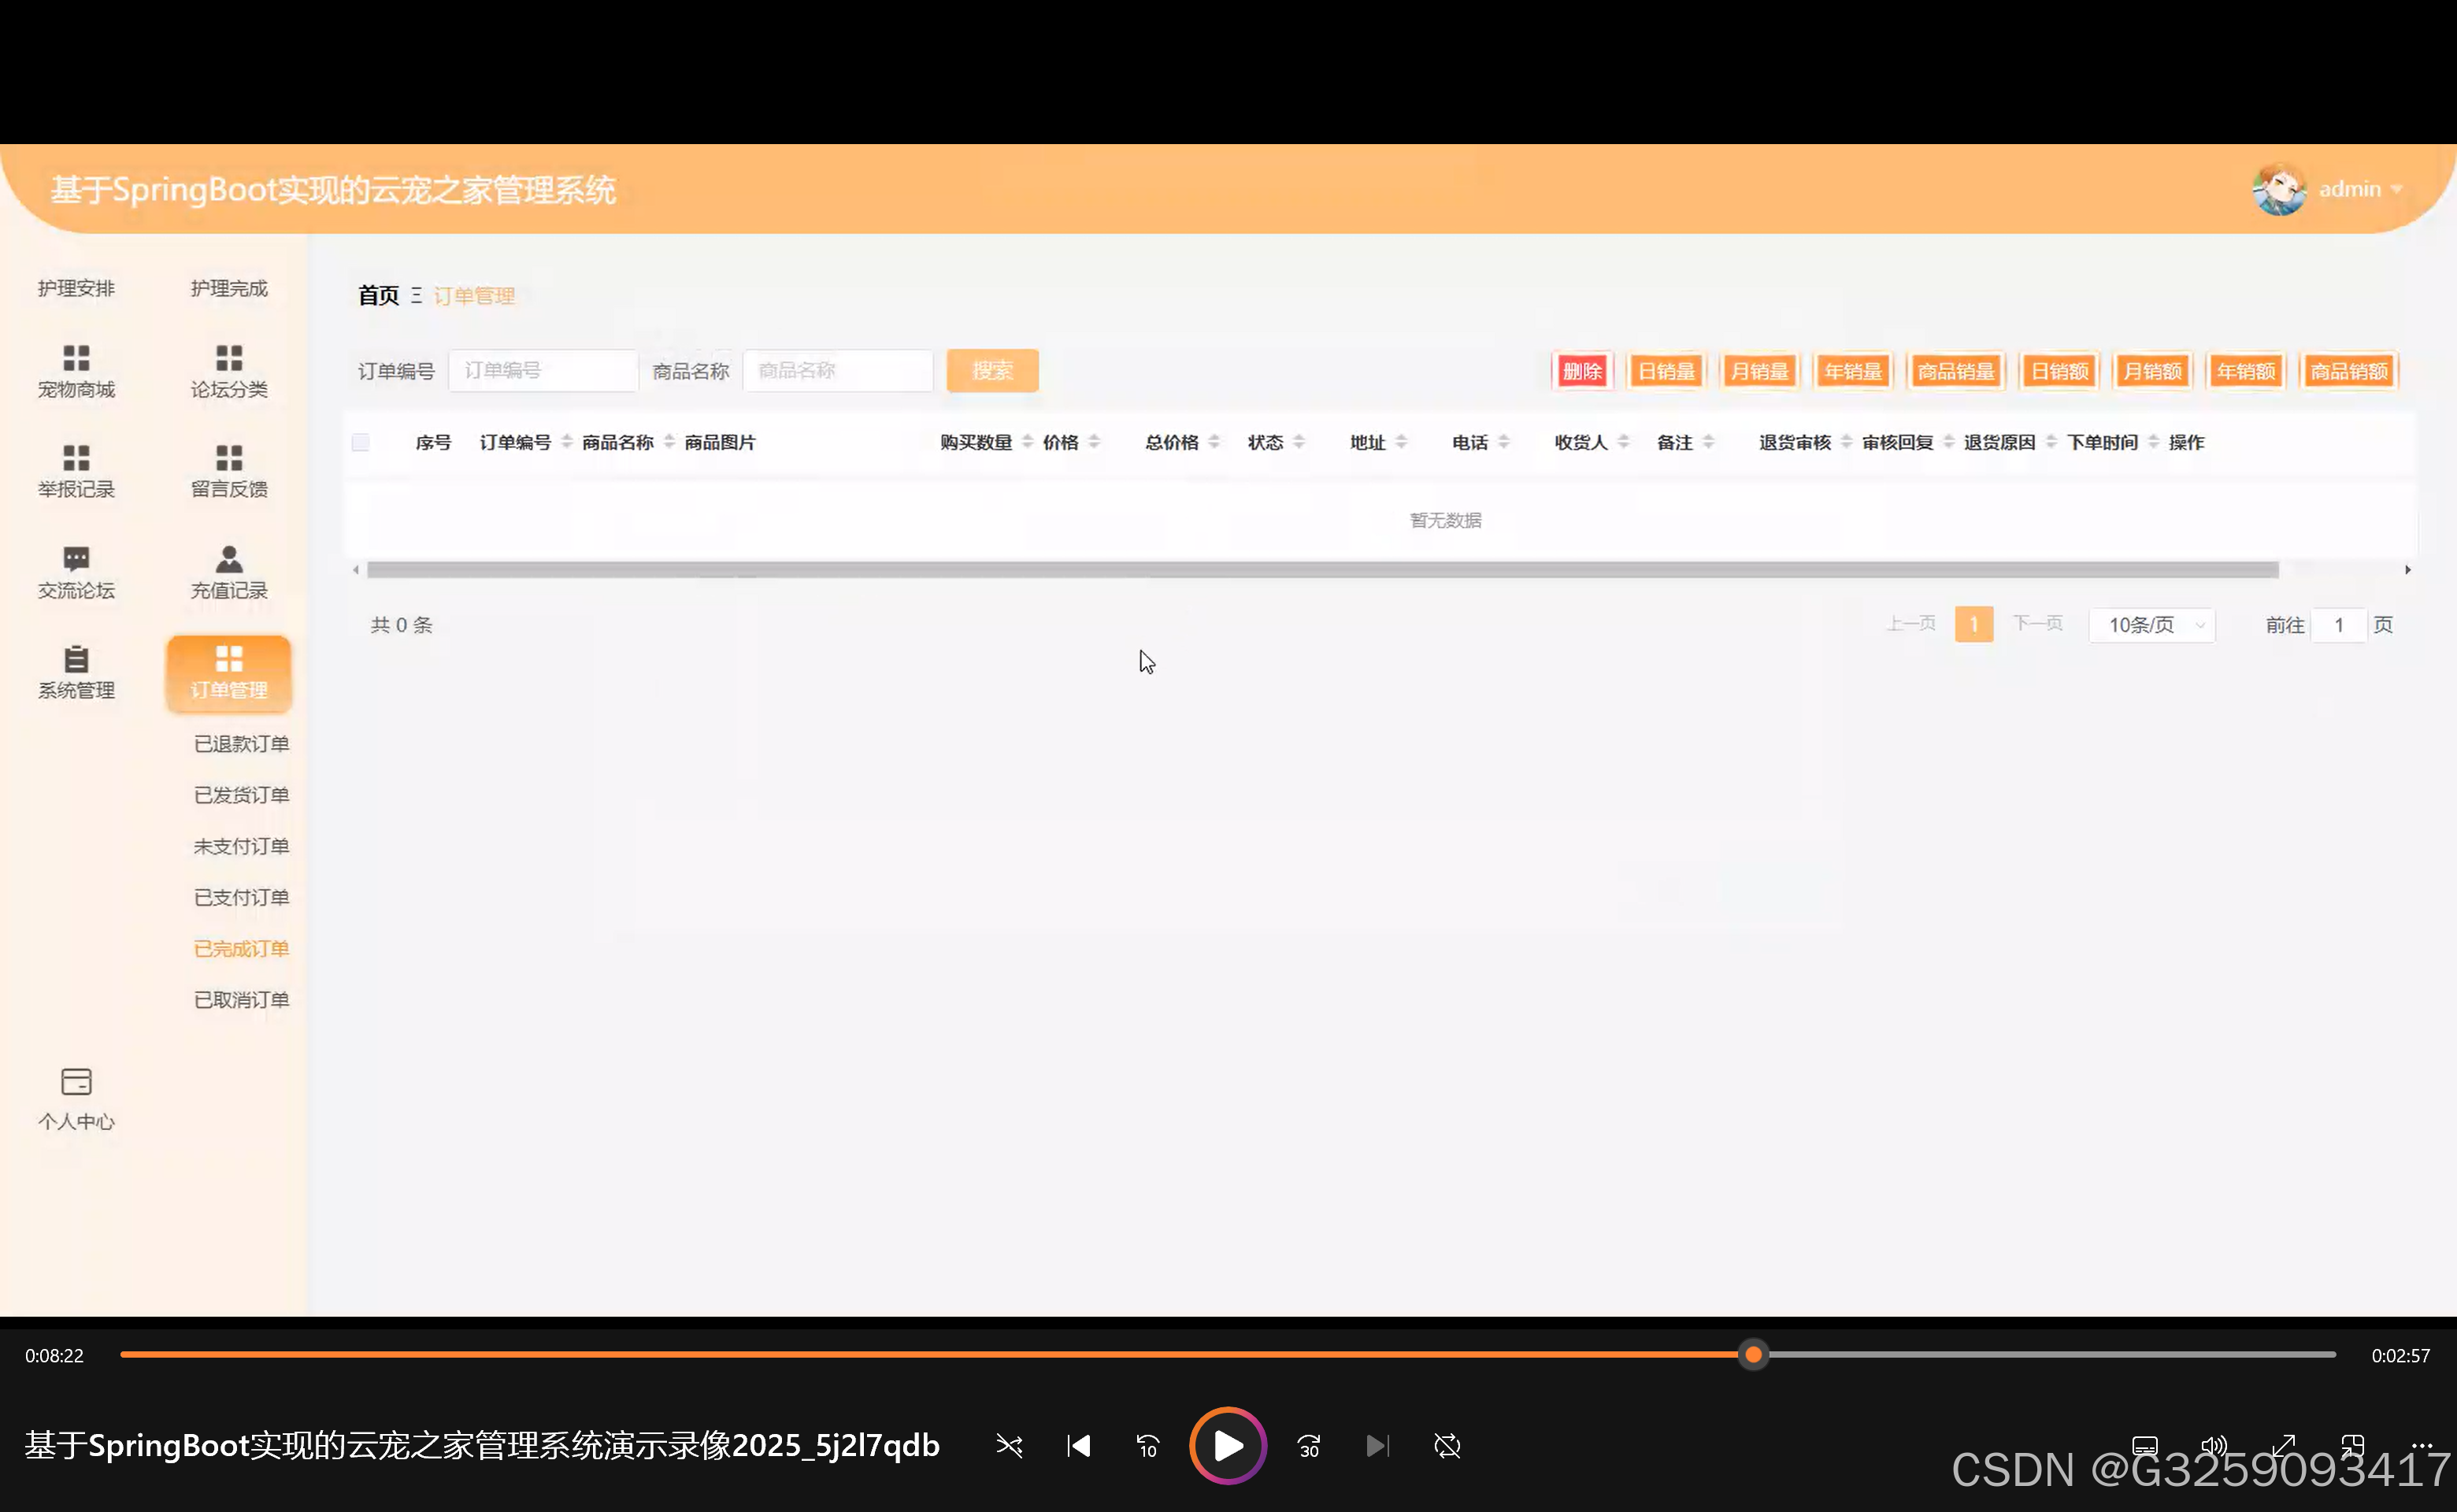This screenshot has width=2457, height=1512.
Task: Open the 交流论坛 sidebar module
Action: click(75, 572)
